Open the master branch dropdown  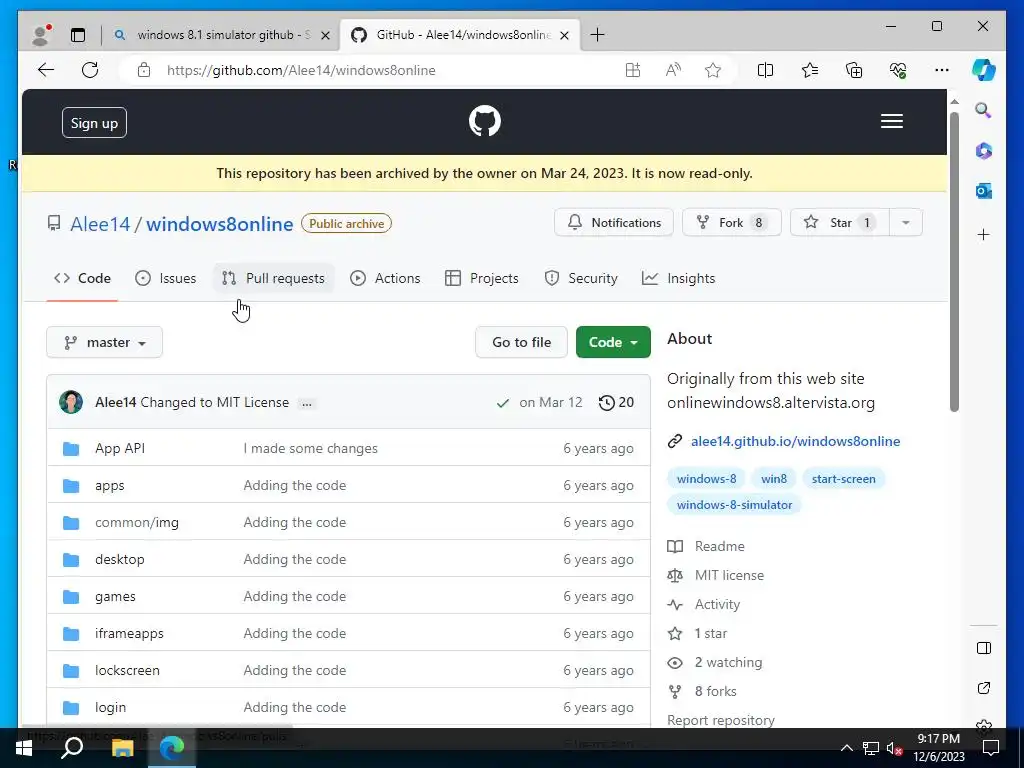coord(104,342)
